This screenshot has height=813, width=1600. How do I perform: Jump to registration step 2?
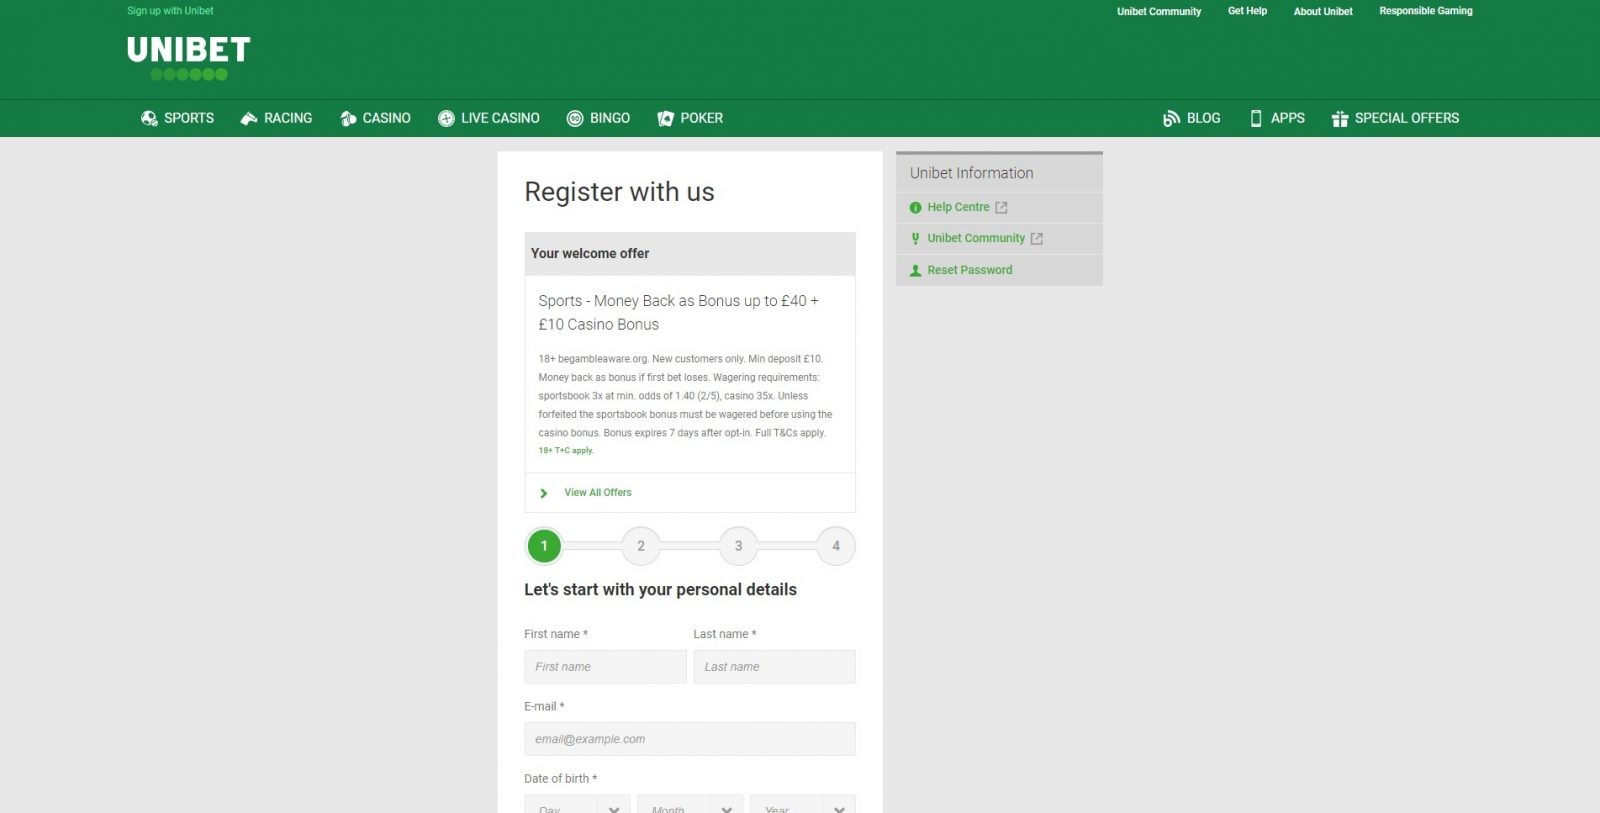click(x=641, y=546)
